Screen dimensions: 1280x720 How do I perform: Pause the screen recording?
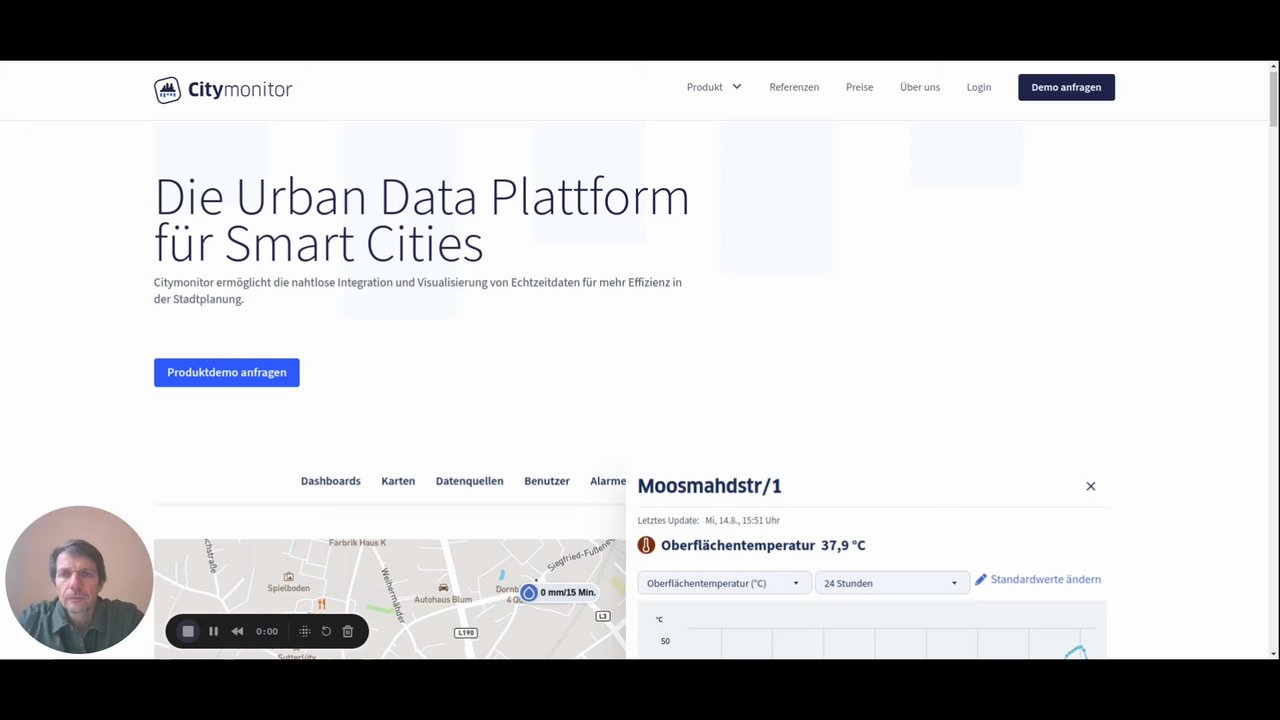pos(213,631)
